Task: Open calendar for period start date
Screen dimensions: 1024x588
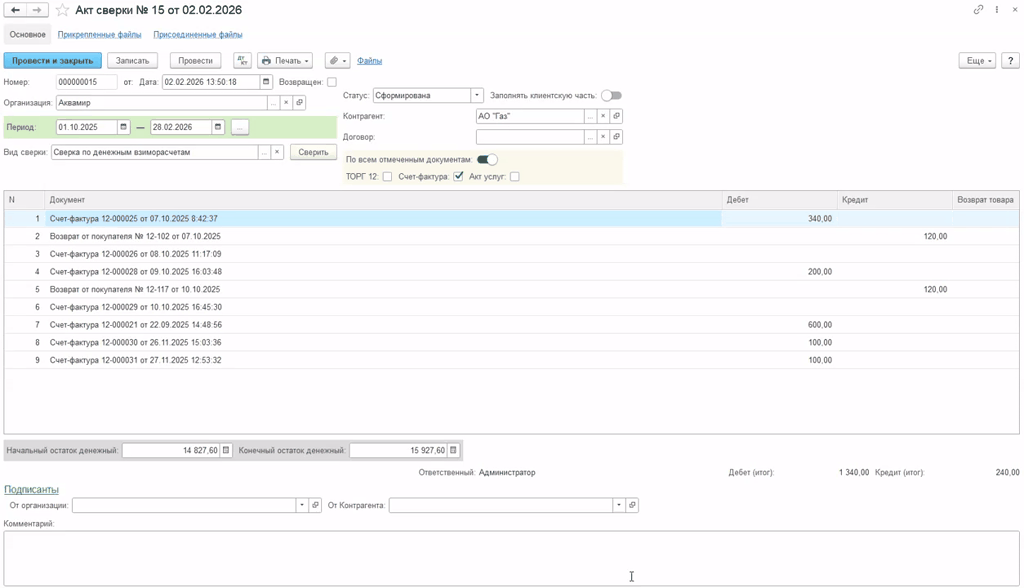Action: pyautogui.click(x=124, y=127)
